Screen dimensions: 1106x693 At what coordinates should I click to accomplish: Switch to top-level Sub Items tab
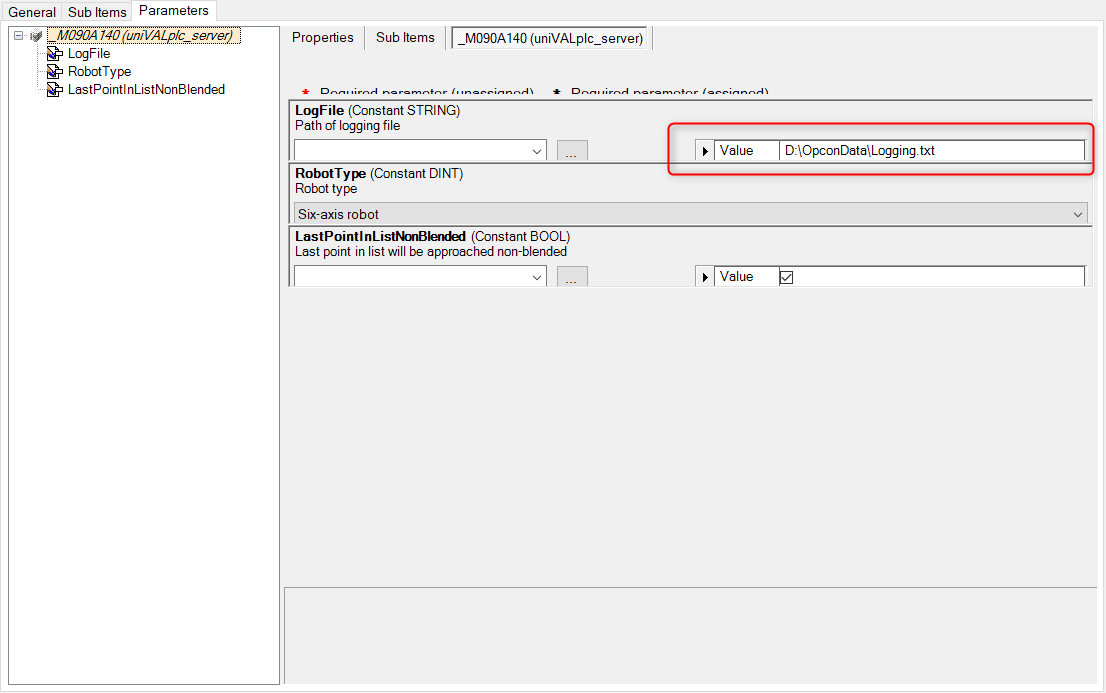pyautogui.click(x=97, y=12)
